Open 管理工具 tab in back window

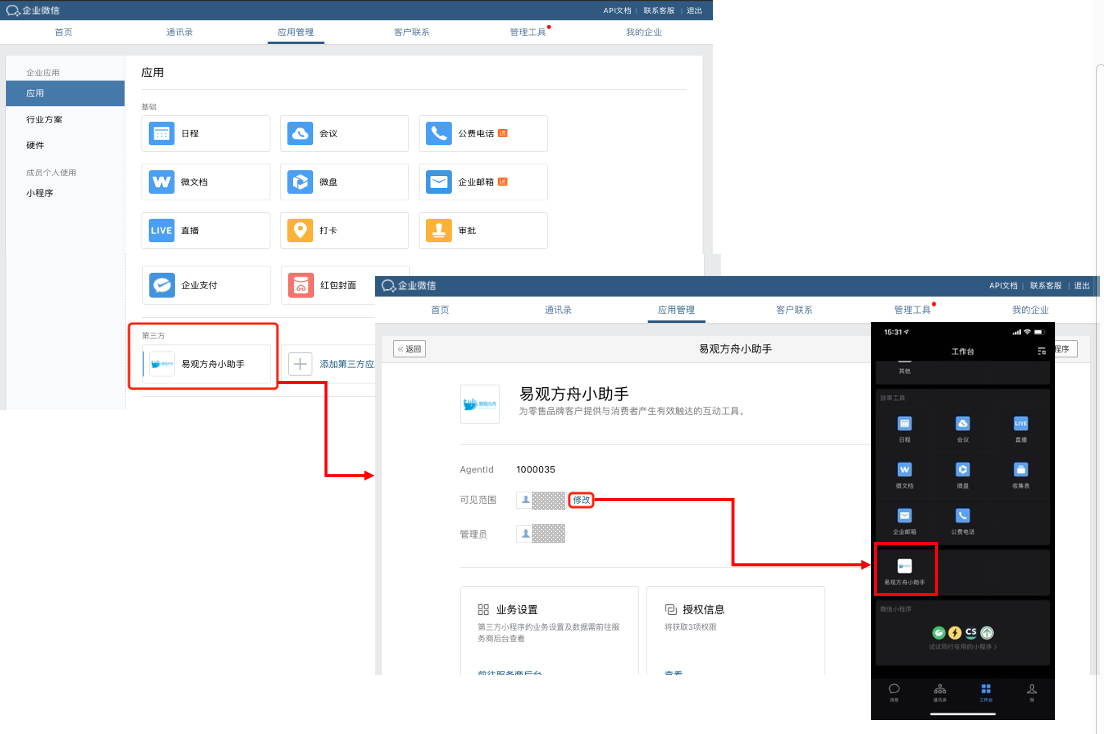click(x=528, y=32)
